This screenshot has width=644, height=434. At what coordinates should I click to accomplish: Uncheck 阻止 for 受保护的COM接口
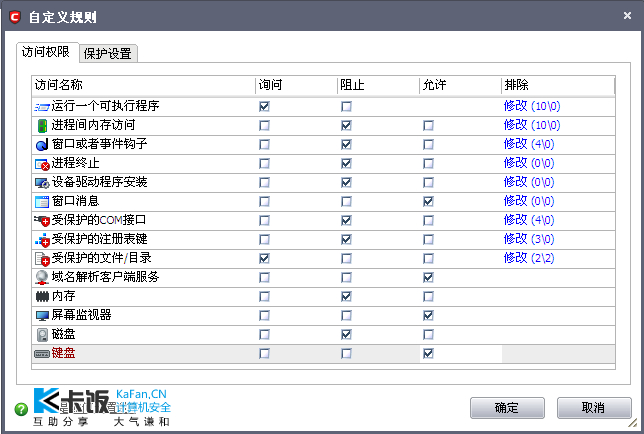(346, 220)
